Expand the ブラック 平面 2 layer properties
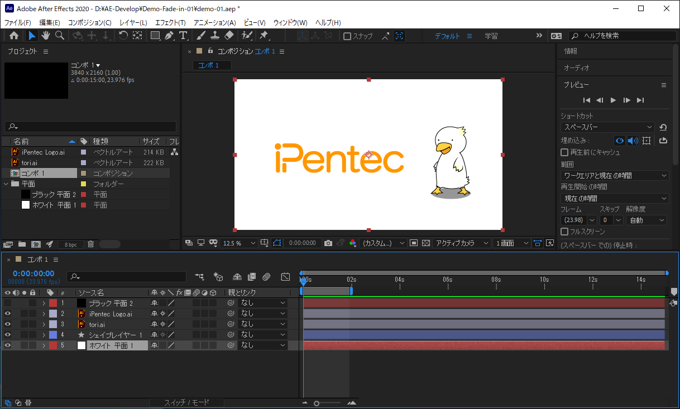Screen dimensions: 680x409 pos(43,303)
